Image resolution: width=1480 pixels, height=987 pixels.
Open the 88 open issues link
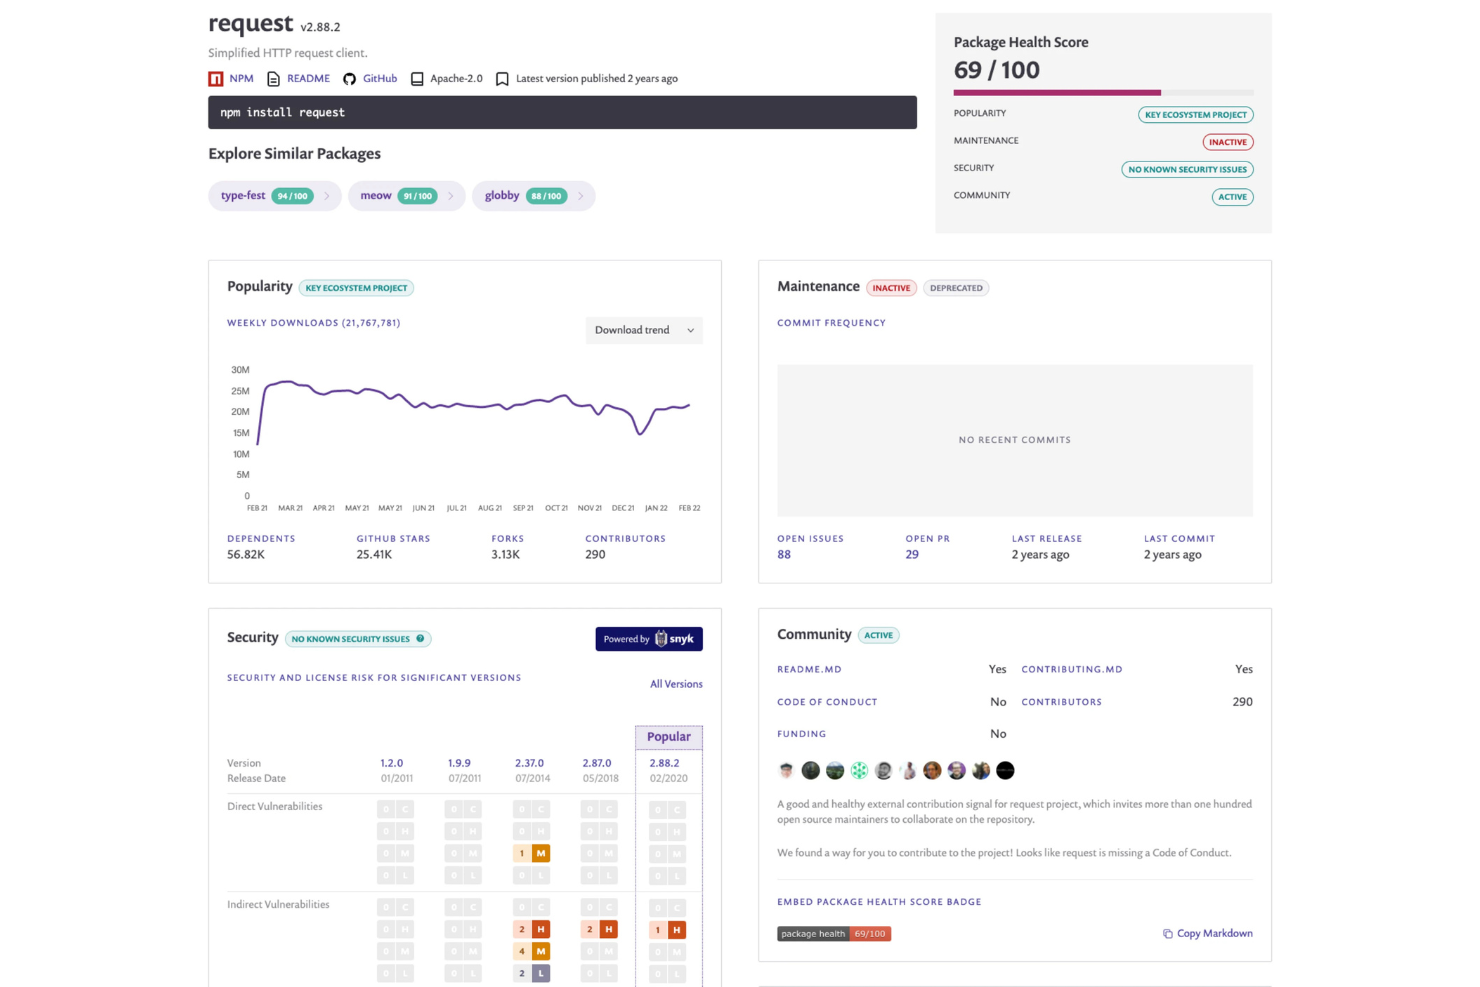point(784,555)
